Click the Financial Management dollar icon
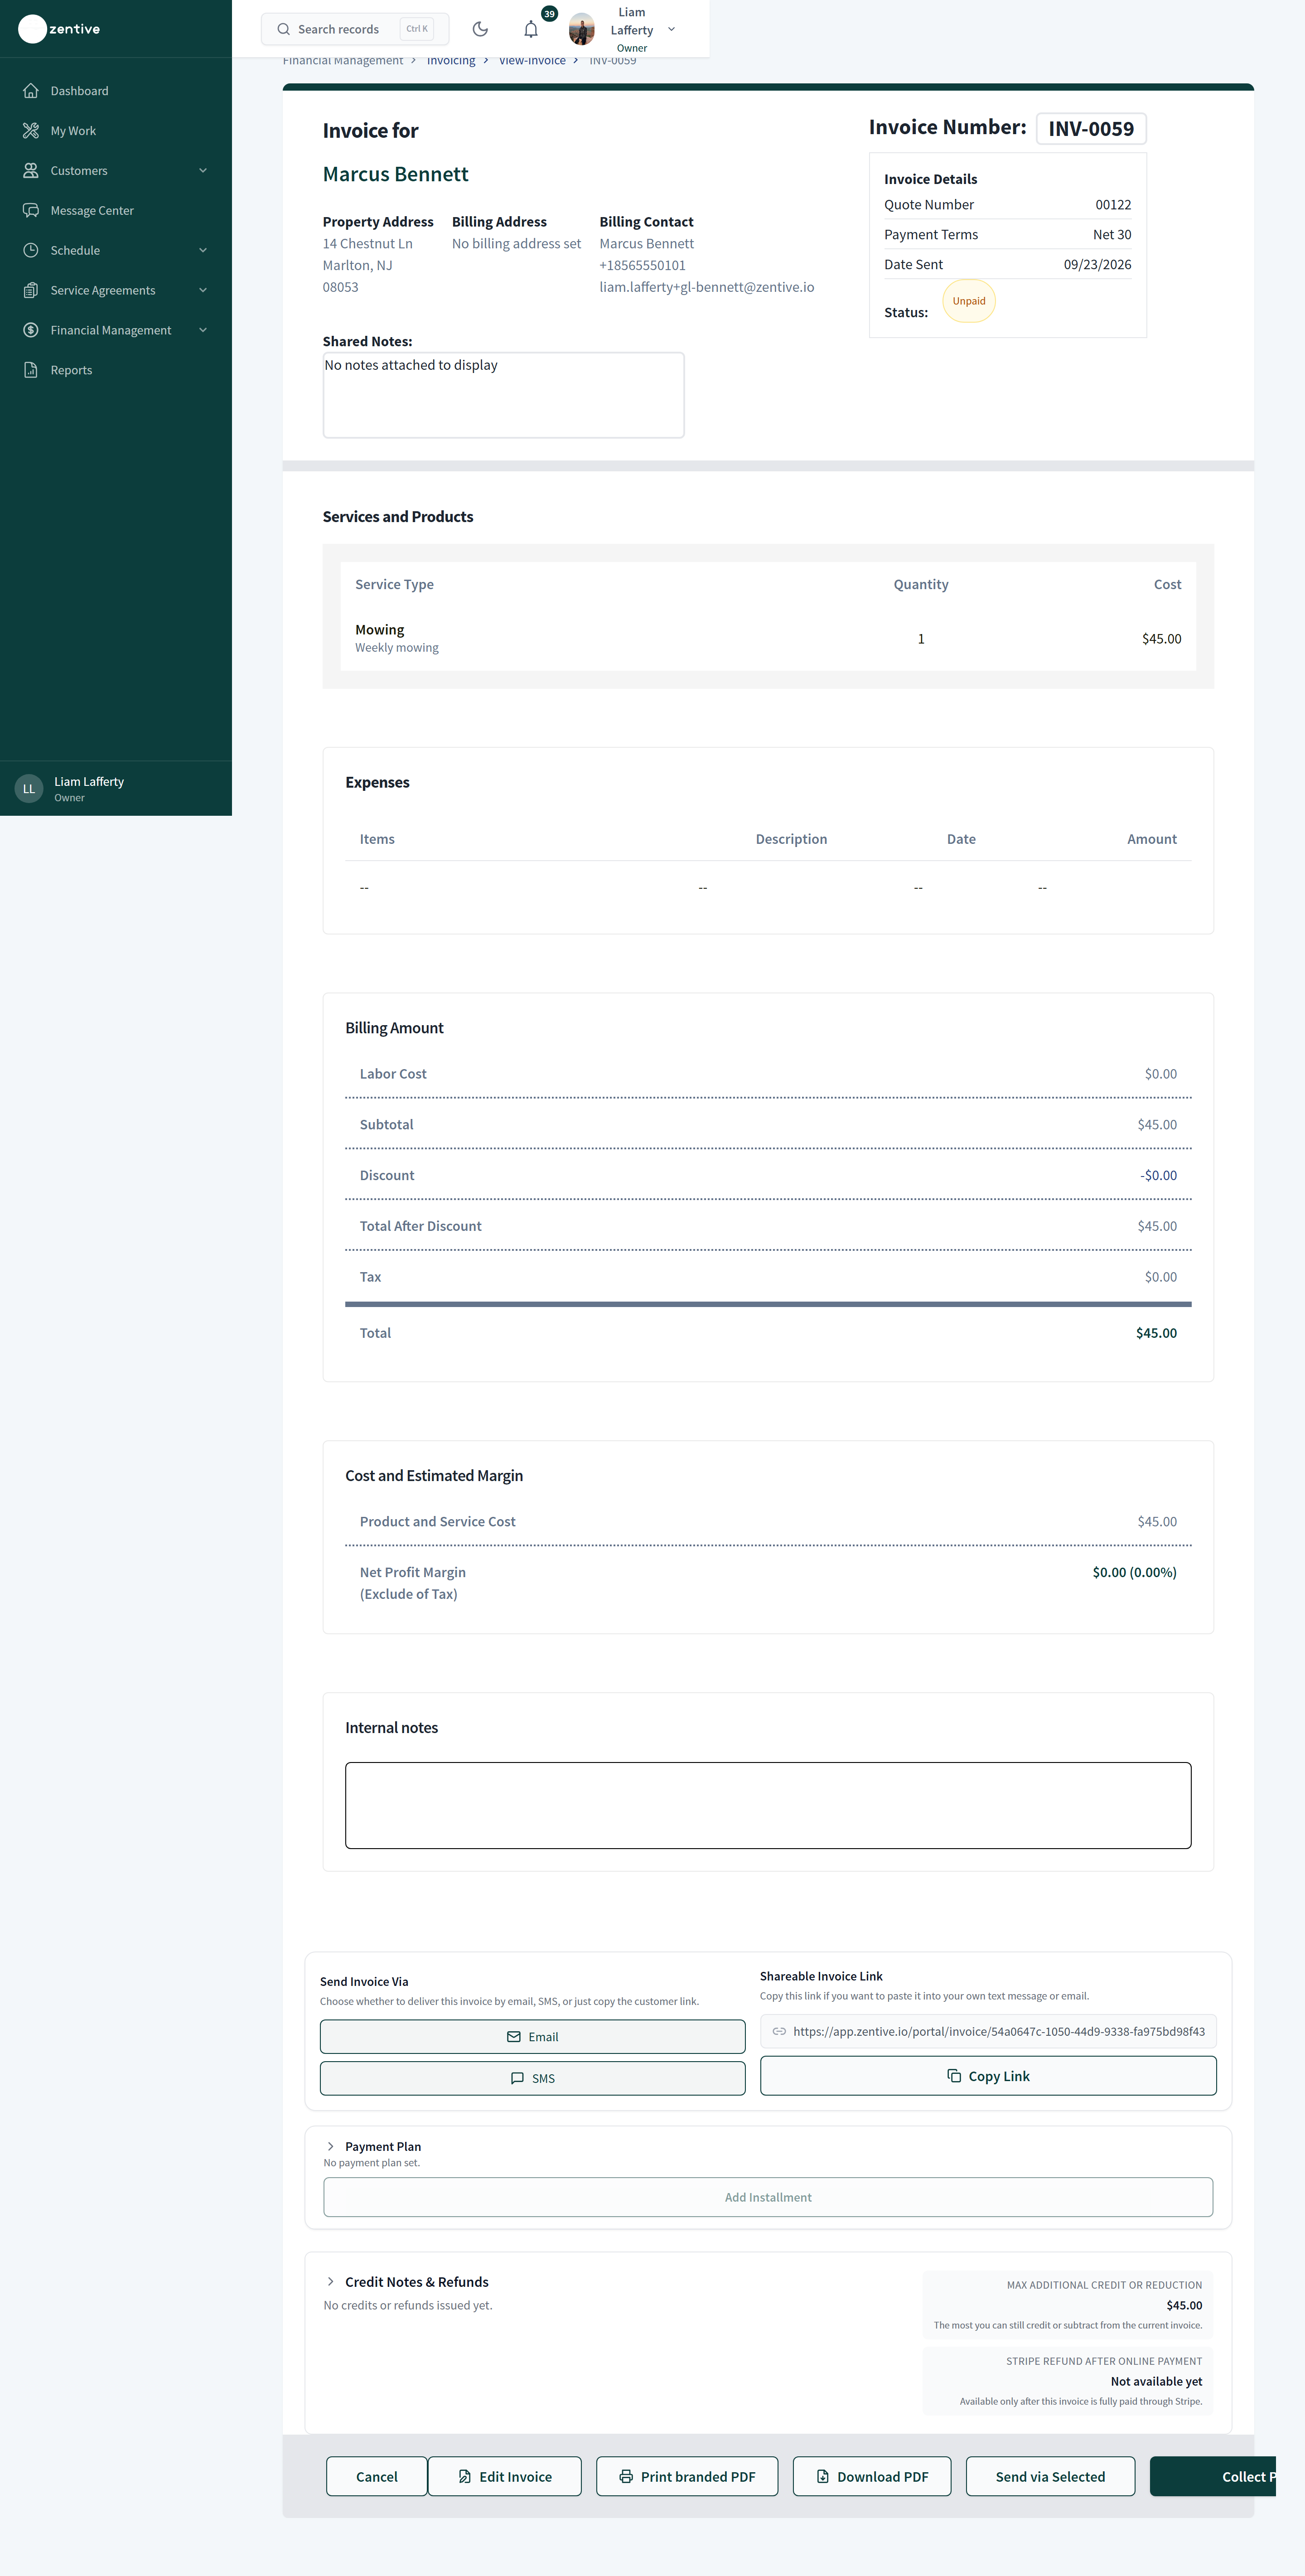The image size is (1305, 2576). coord(31,330)
